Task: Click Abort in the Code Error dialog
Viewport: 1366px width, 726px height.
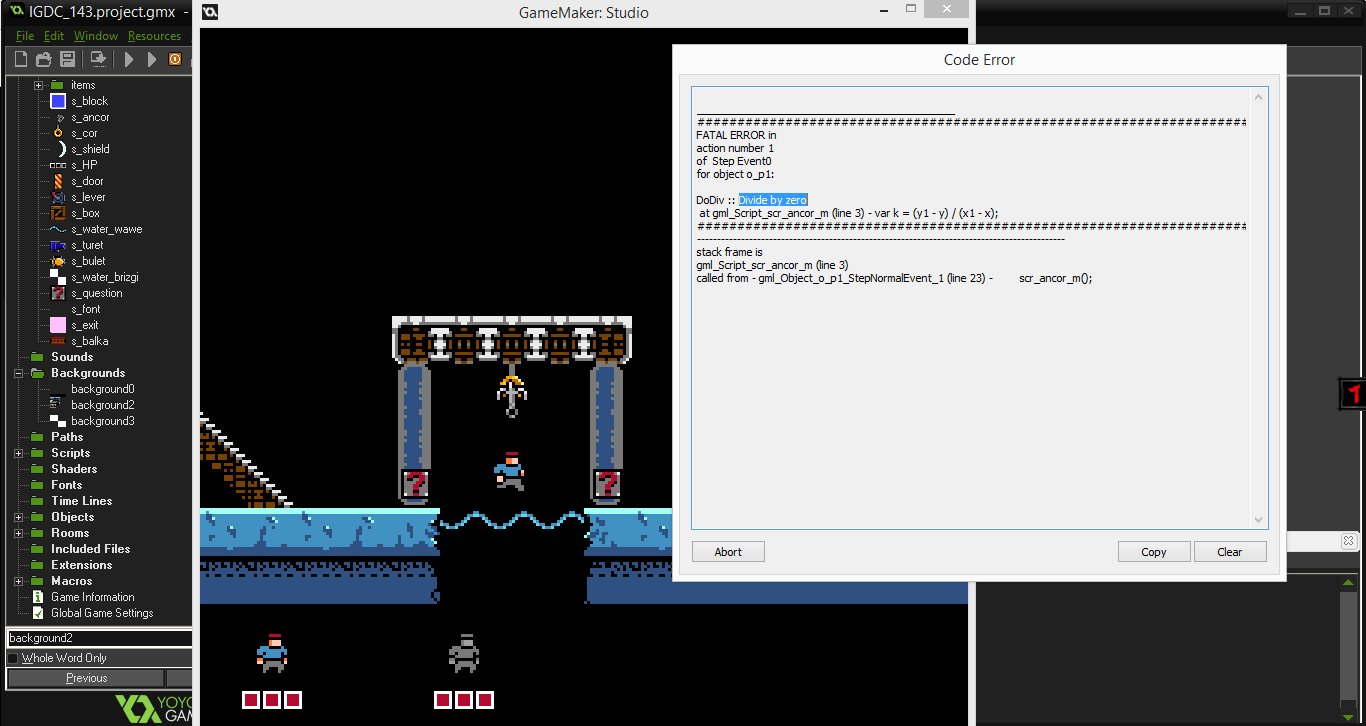Action: [728, 552]
